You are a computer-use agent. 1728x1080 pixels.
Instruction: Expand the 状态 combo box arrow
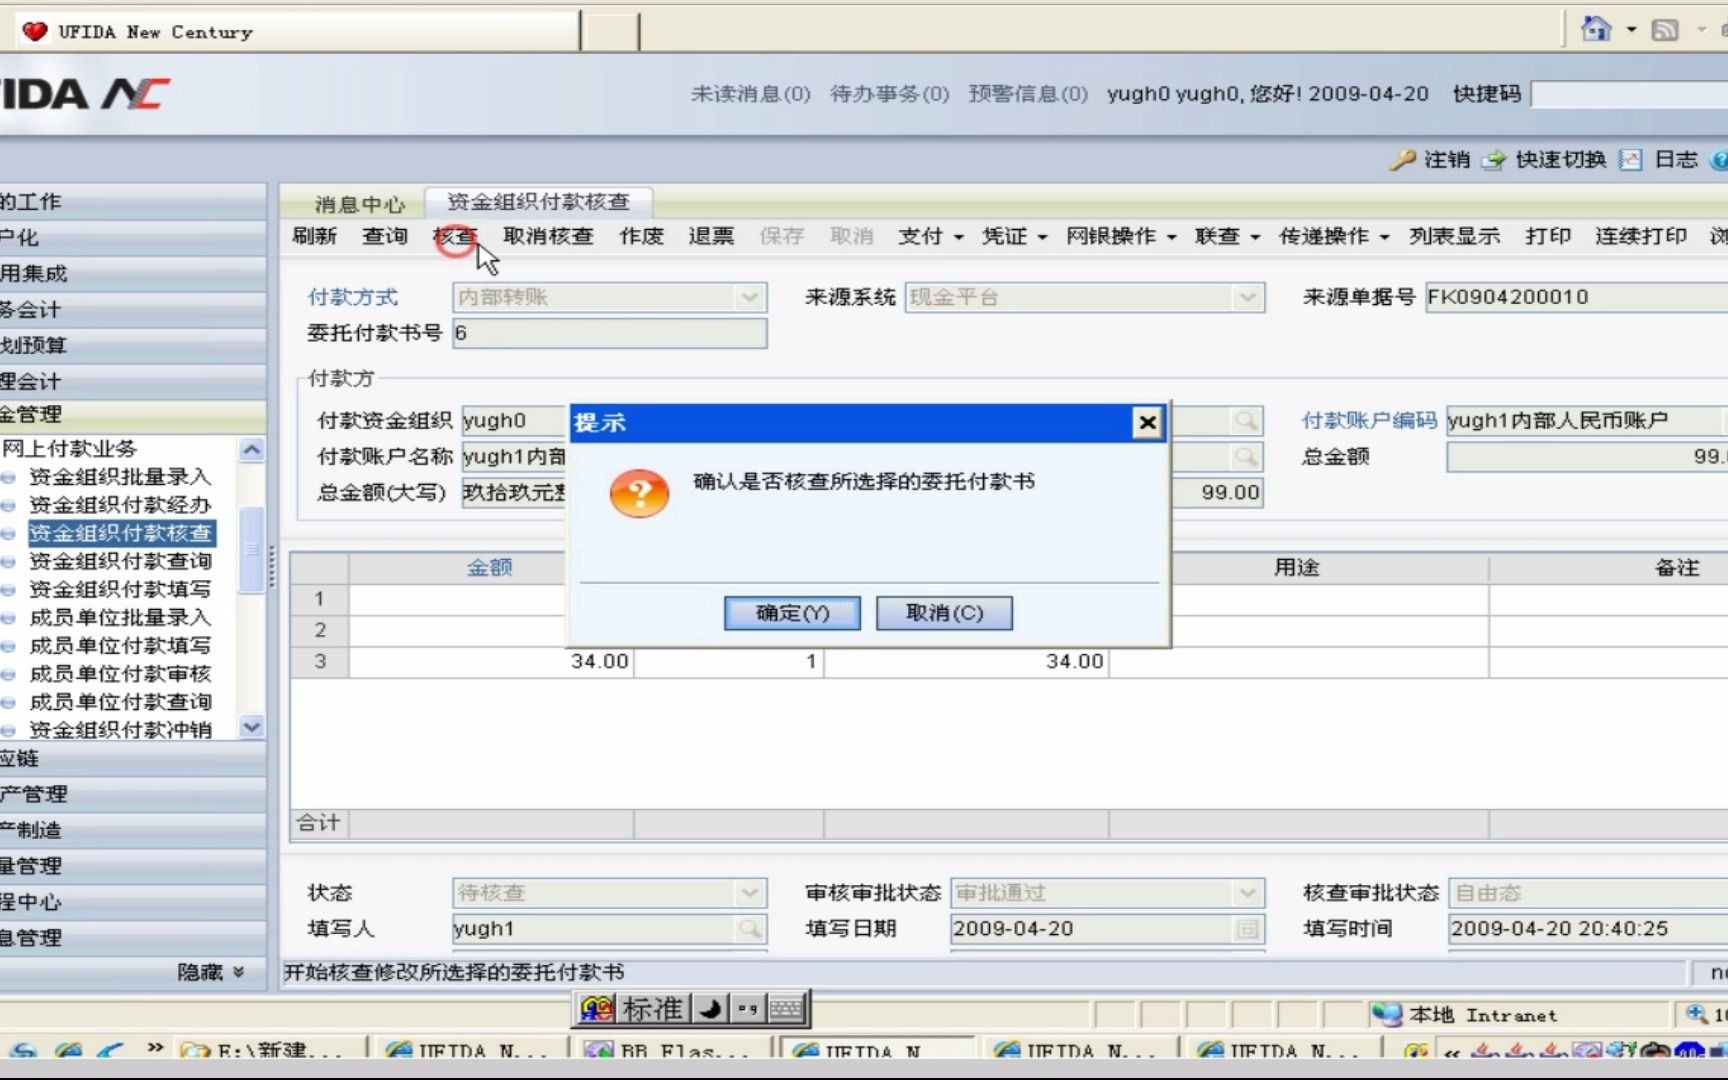click(x=749, y=892)
